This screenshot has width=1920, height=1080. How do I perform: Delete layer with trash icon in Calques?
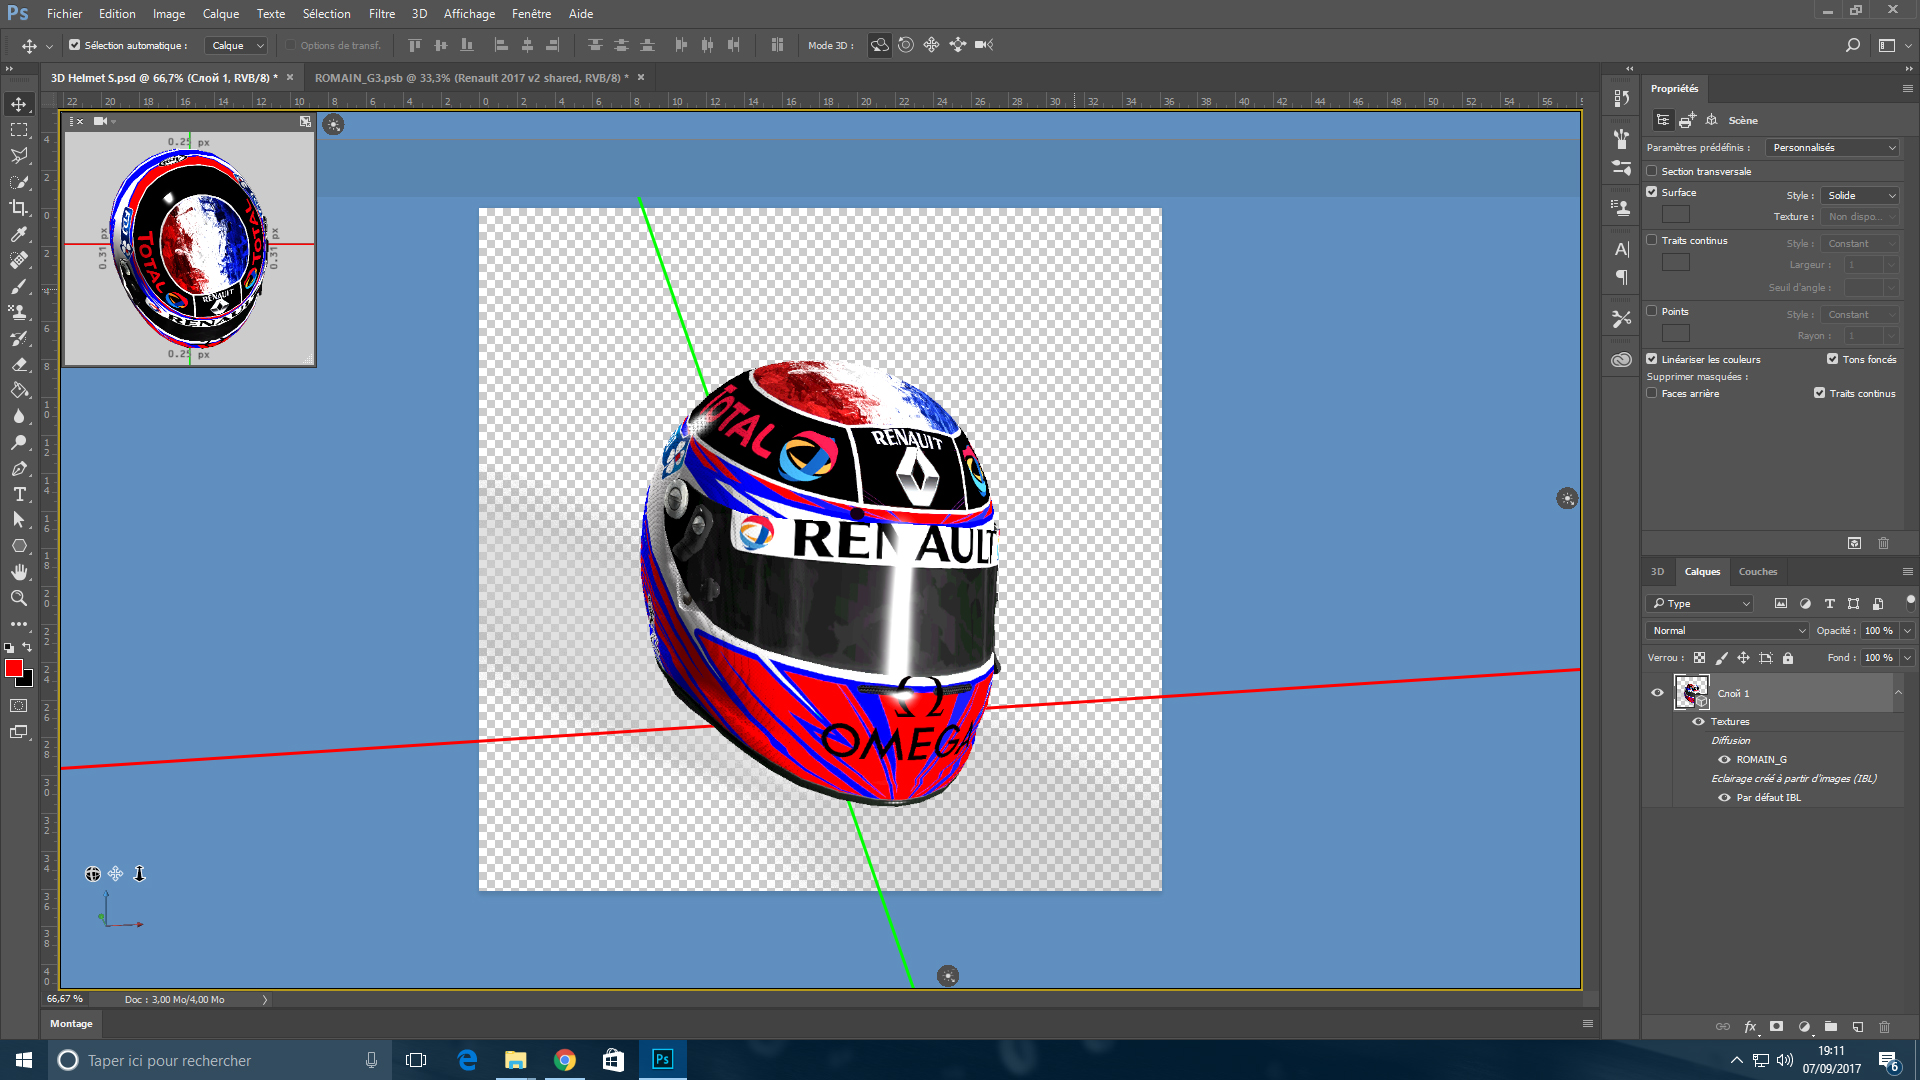click(x=1885, y=1026)
